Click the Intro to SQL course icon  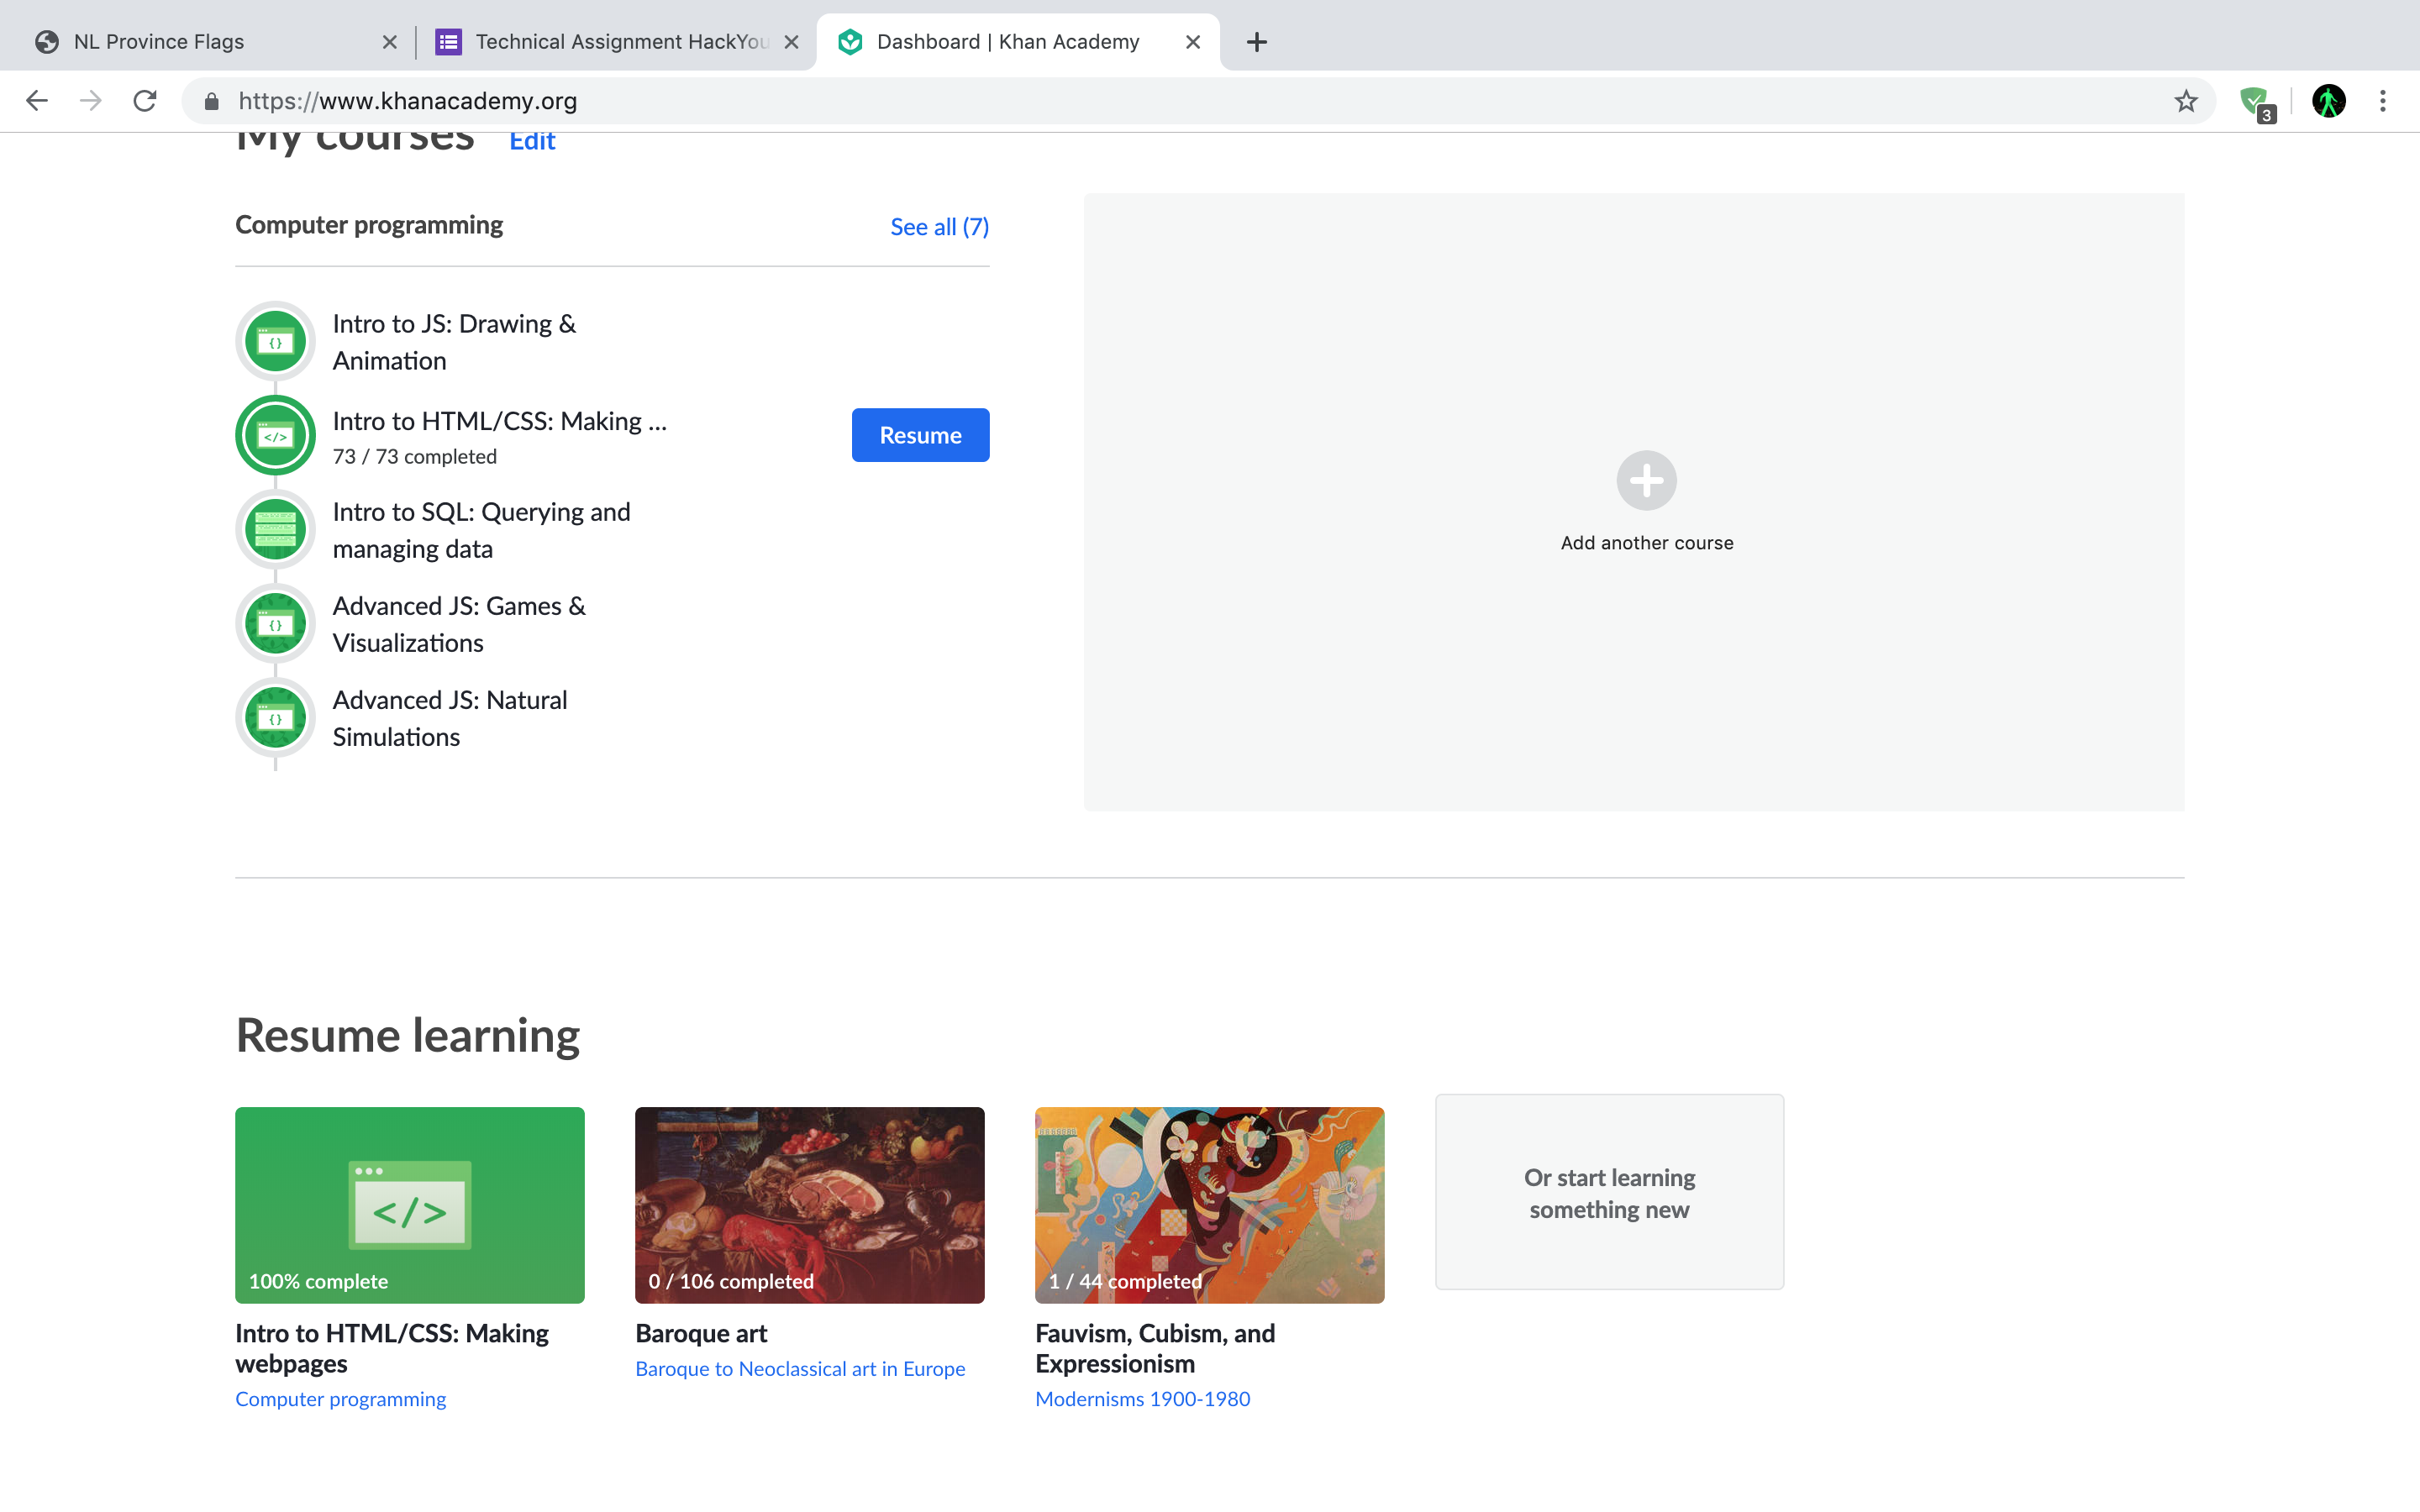(275, 529)
